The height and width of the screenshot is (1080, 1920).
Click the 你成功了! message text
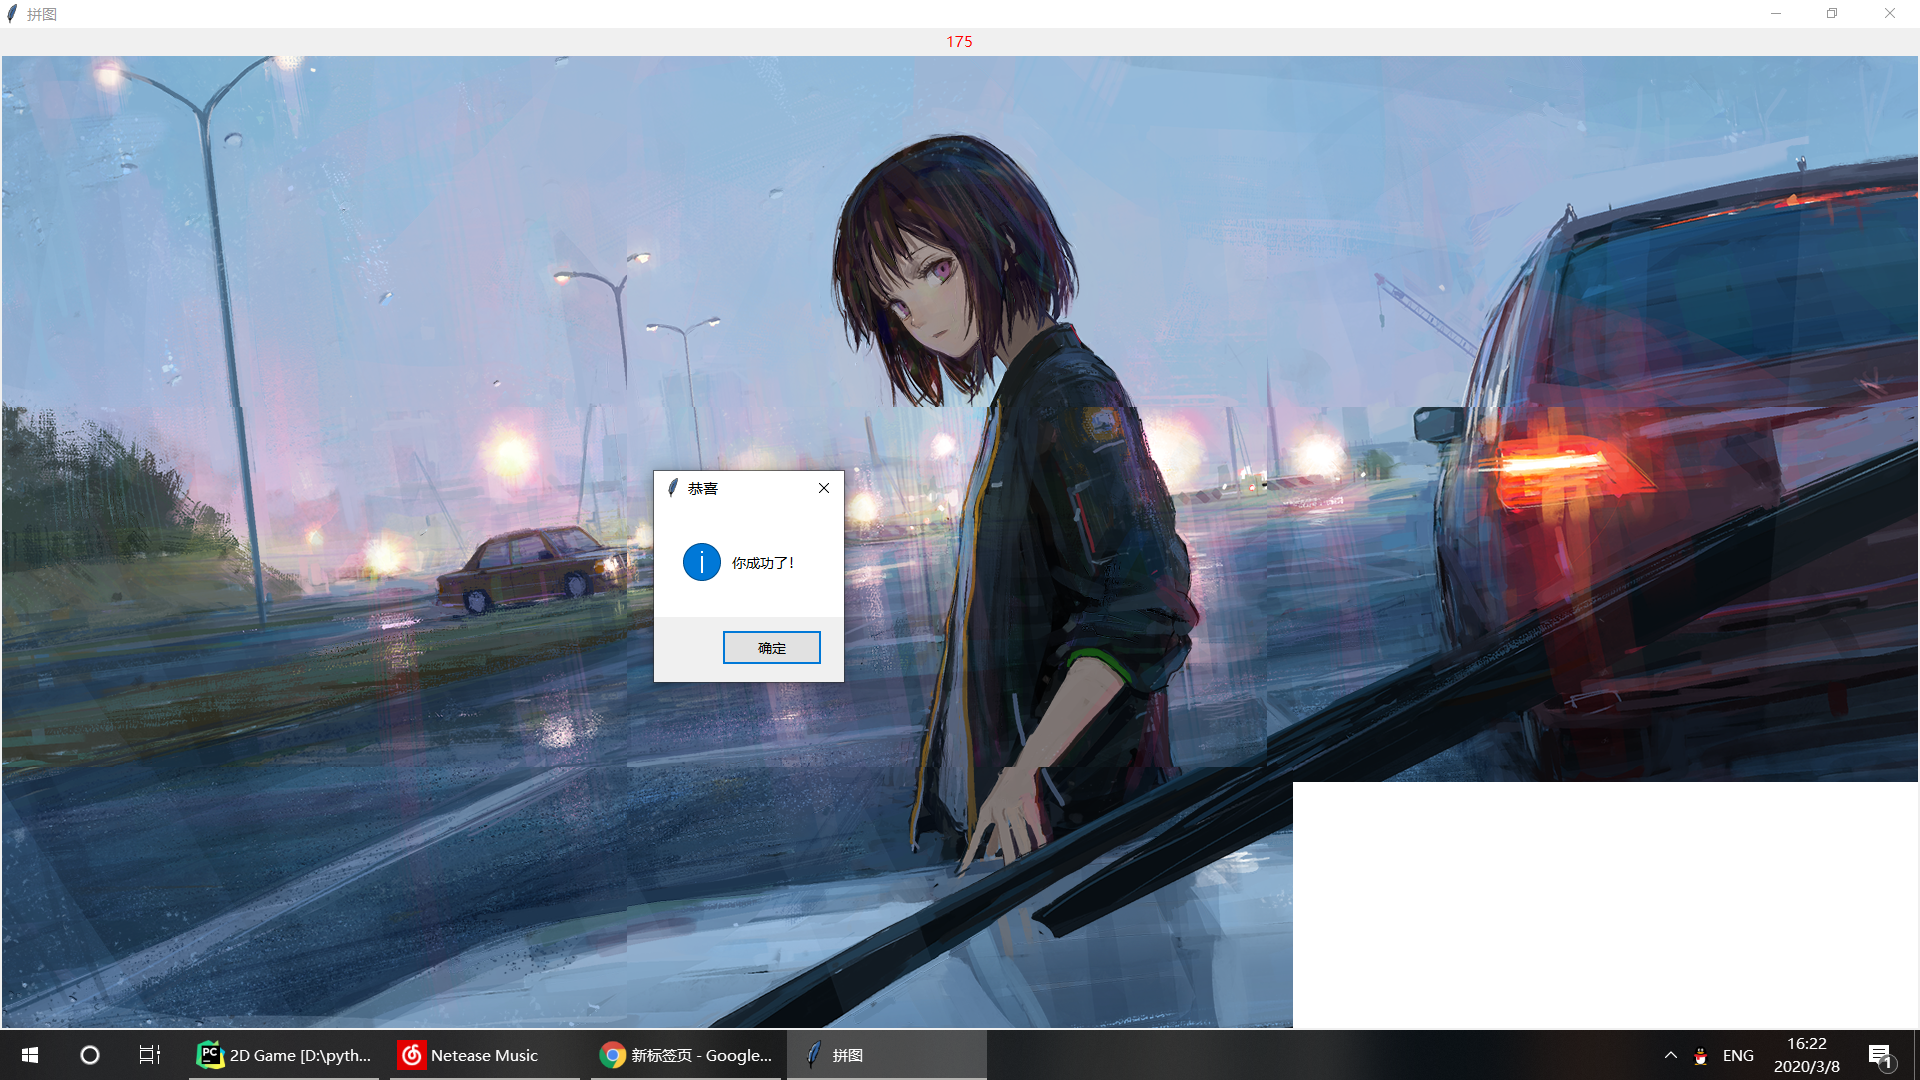point(763,563)
